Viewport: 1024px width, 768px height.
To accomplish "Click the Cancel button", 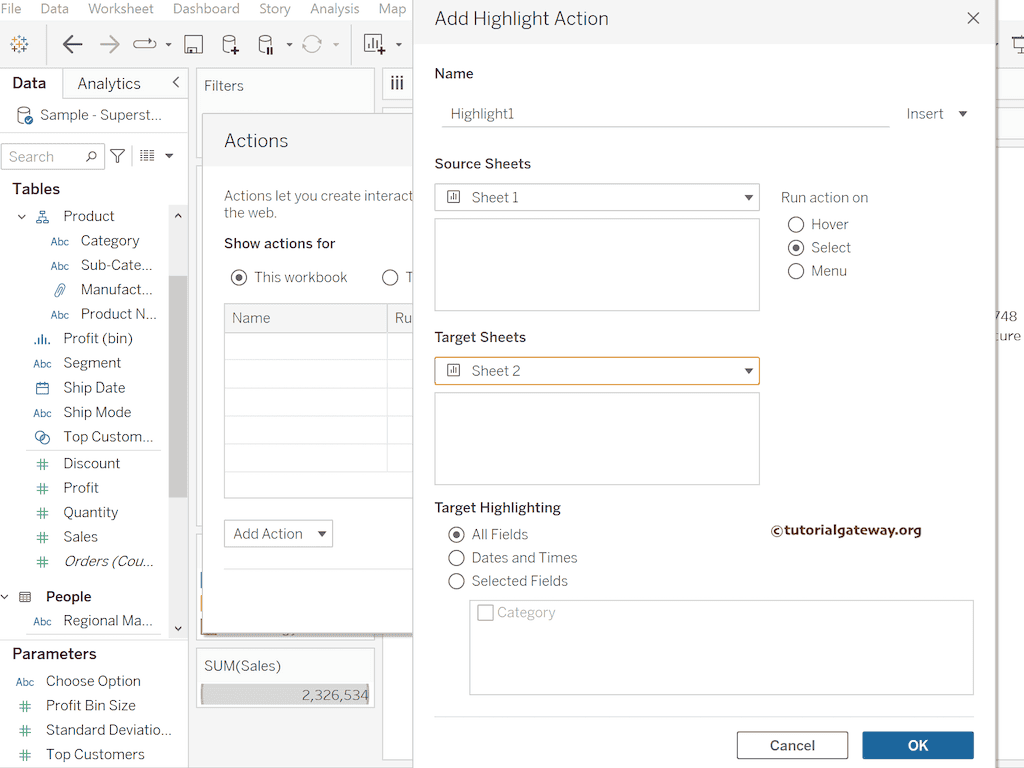I will click(792, 745).
